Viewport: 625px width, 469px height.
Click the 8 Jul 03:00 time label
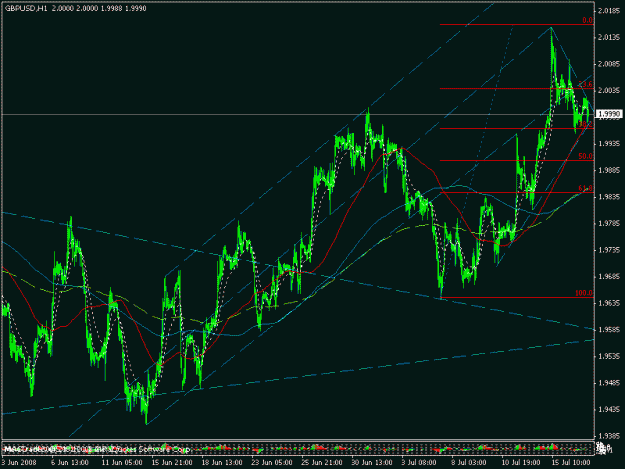point(468,463)
